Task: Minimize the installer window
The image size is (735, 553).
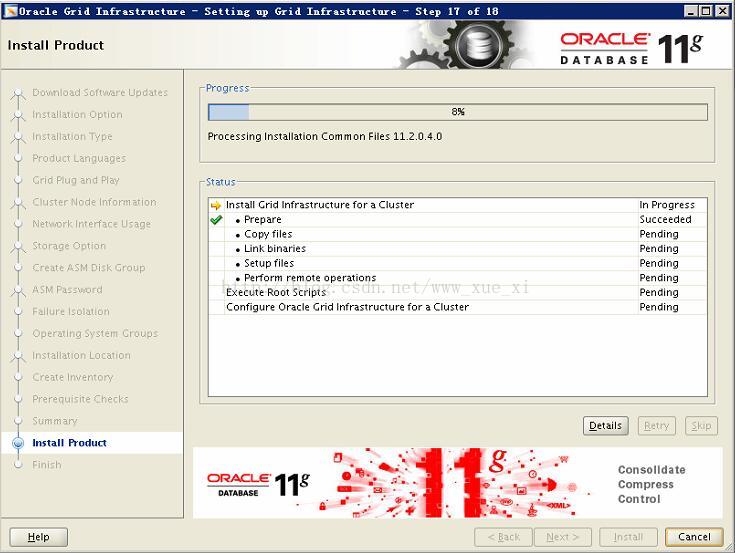Action: (x=691, y=11)
